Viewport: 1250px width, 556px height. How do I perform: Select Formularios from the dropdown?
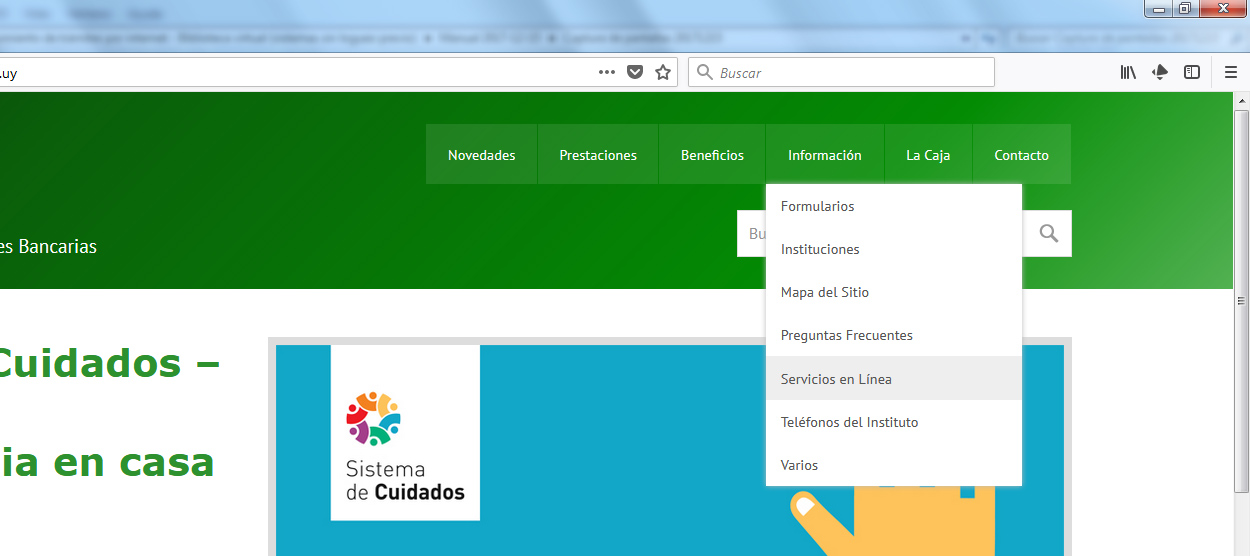[894, 206]
